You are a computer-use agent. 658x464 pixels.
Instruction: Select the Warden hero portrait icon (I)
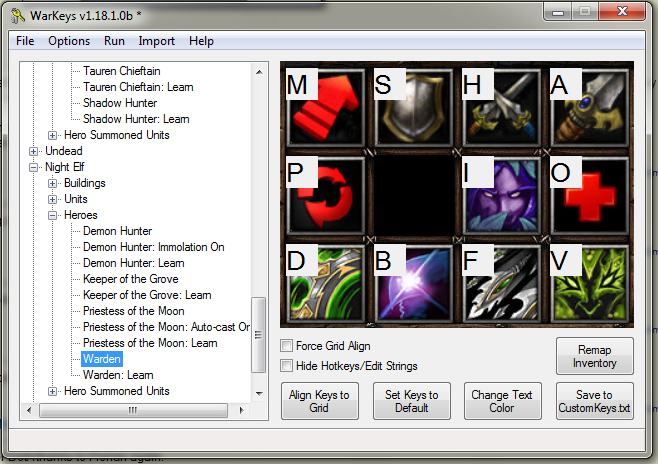(501, 196)
